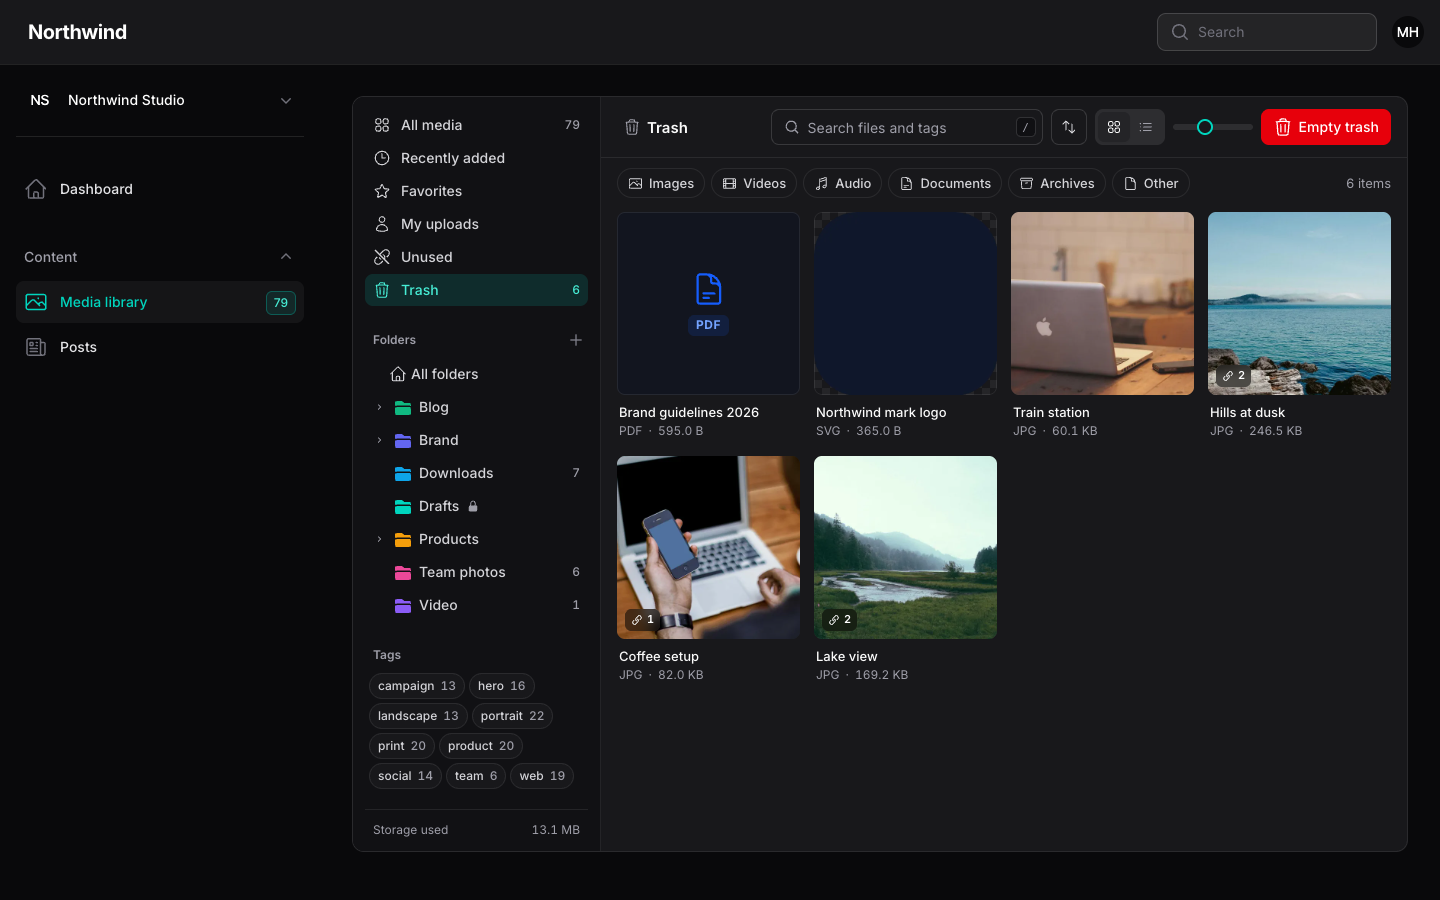Select Recently added

click(476, 158)
